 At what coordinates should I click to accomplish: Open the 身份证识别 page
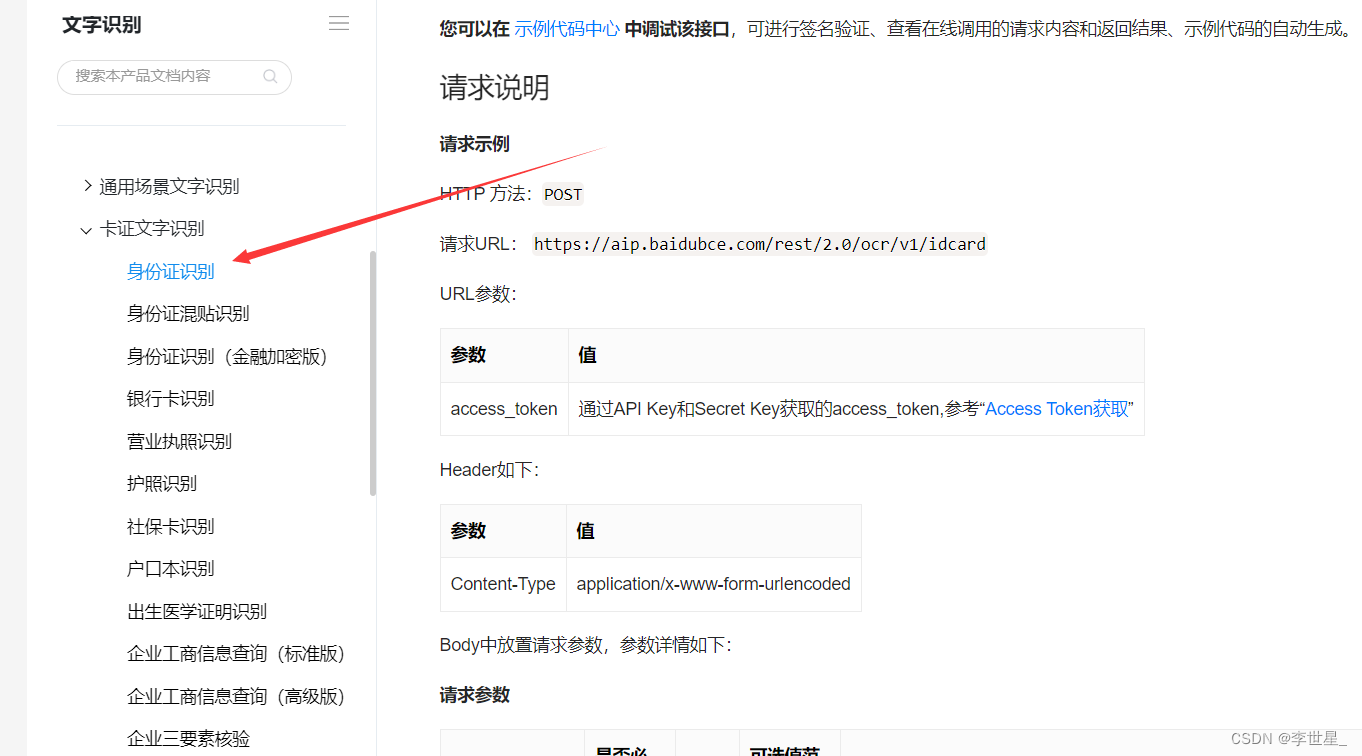[170, 271]
